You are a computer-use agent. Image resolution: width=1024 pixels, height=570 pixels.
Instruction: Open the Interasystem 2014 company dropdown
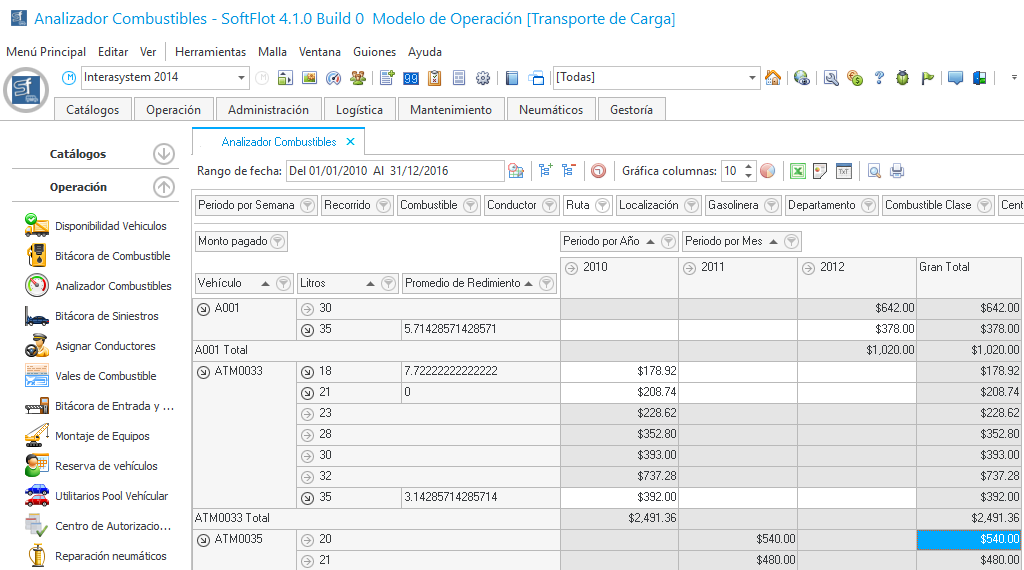[x=242, y=78]
